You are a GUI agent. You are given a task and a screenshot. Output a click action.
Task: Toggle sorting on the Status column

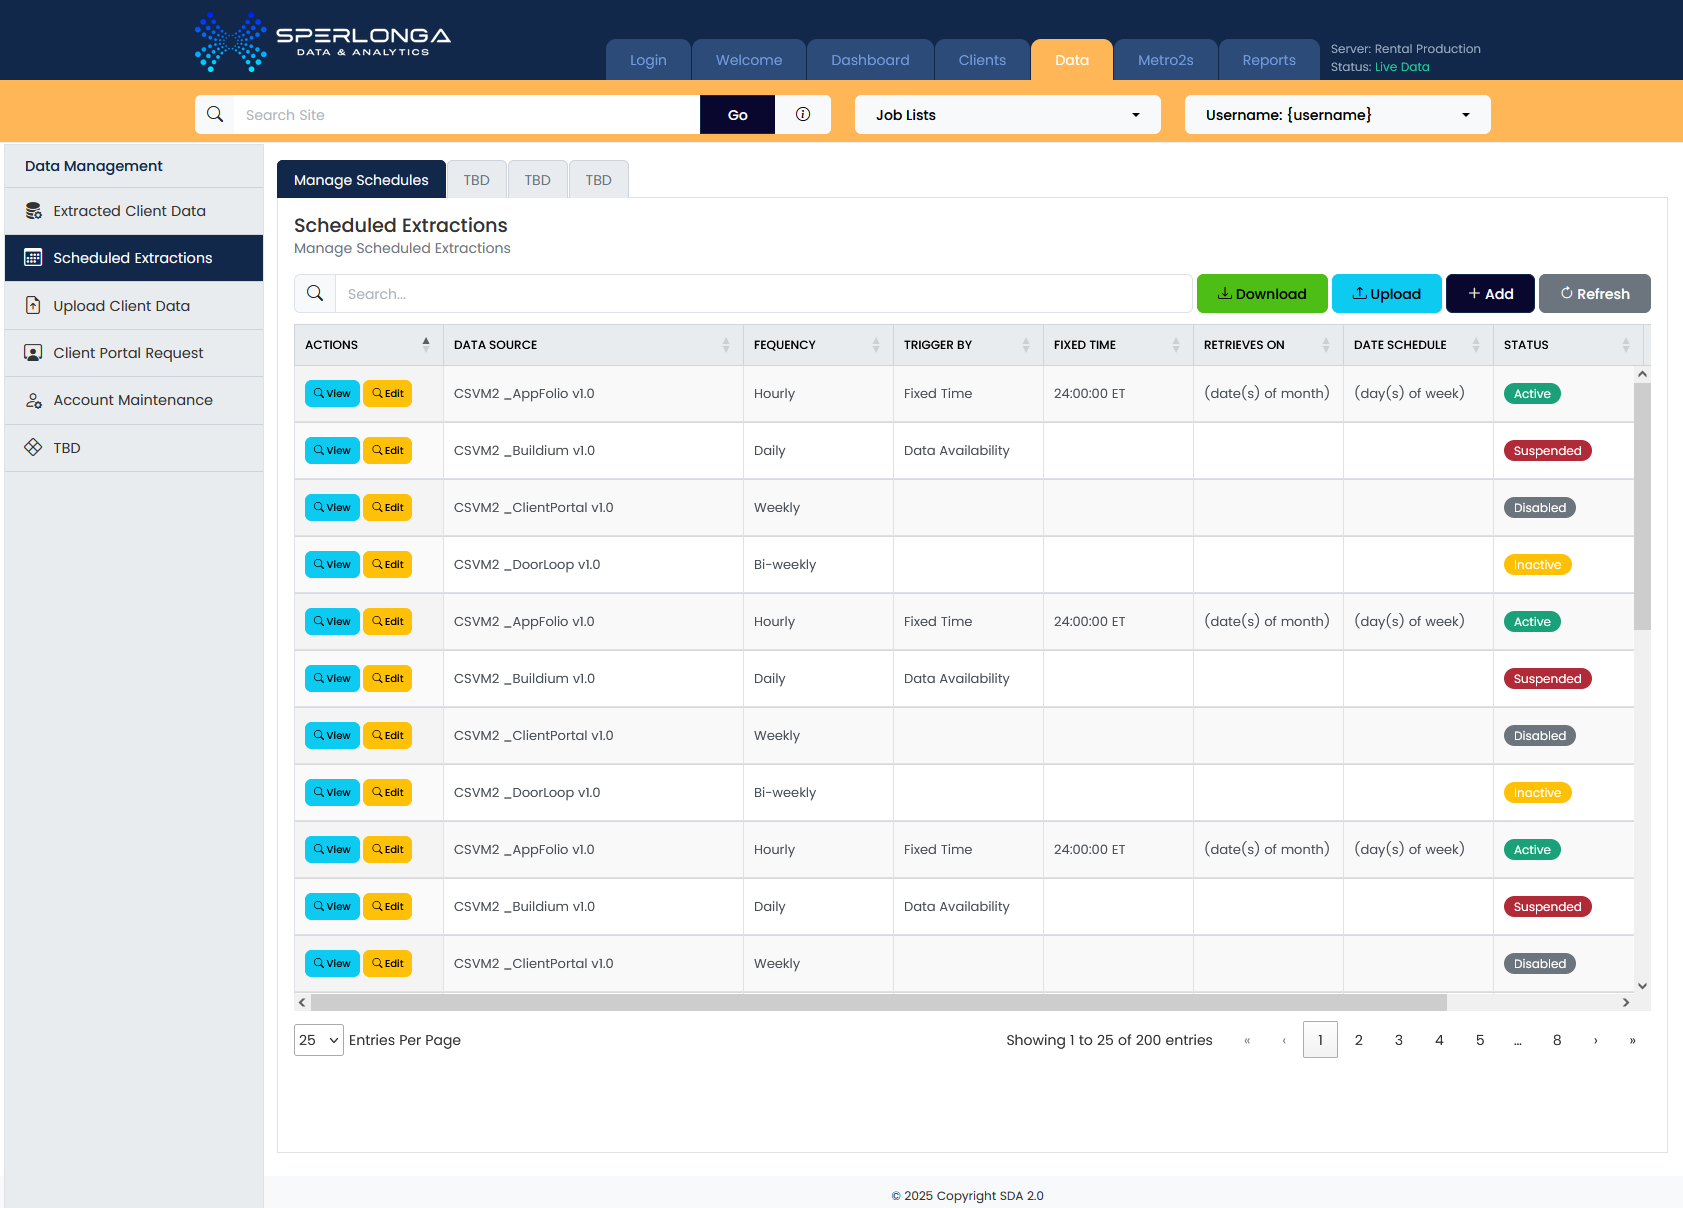coord(1625,345)
